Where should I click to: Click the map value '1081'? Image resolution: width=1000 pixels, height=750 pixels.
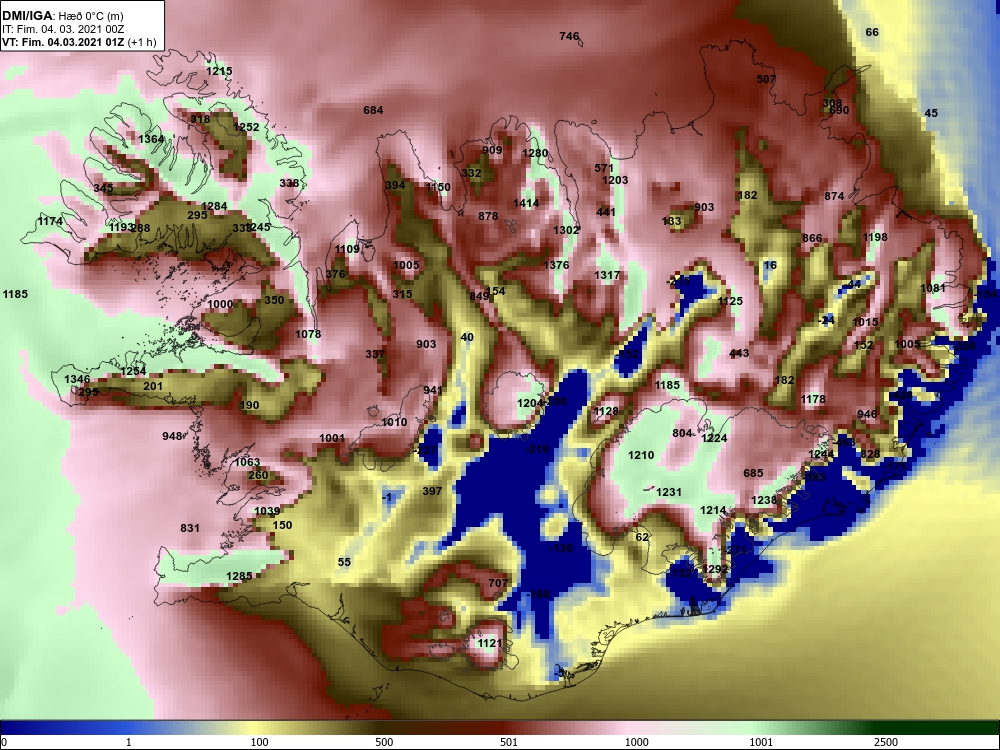(932, 288)
